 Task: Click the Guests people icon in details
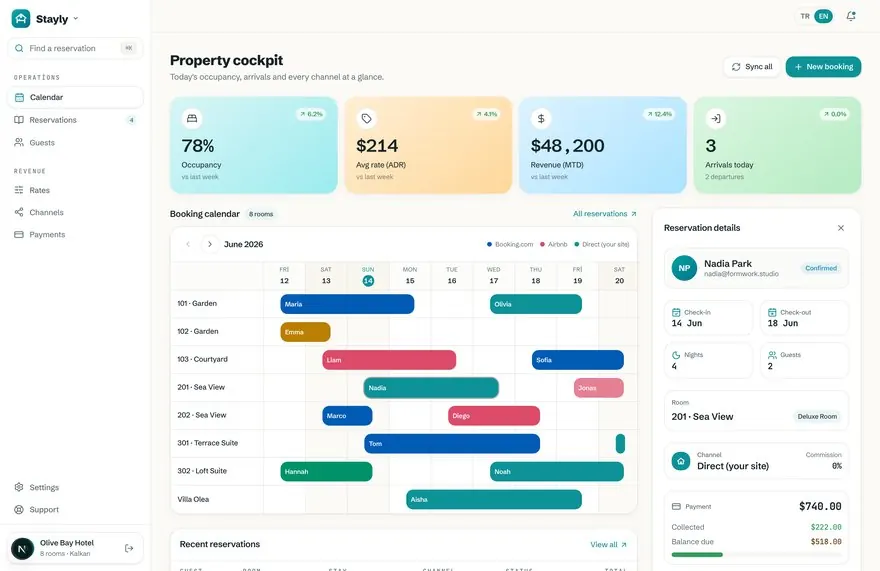[772, 355]
